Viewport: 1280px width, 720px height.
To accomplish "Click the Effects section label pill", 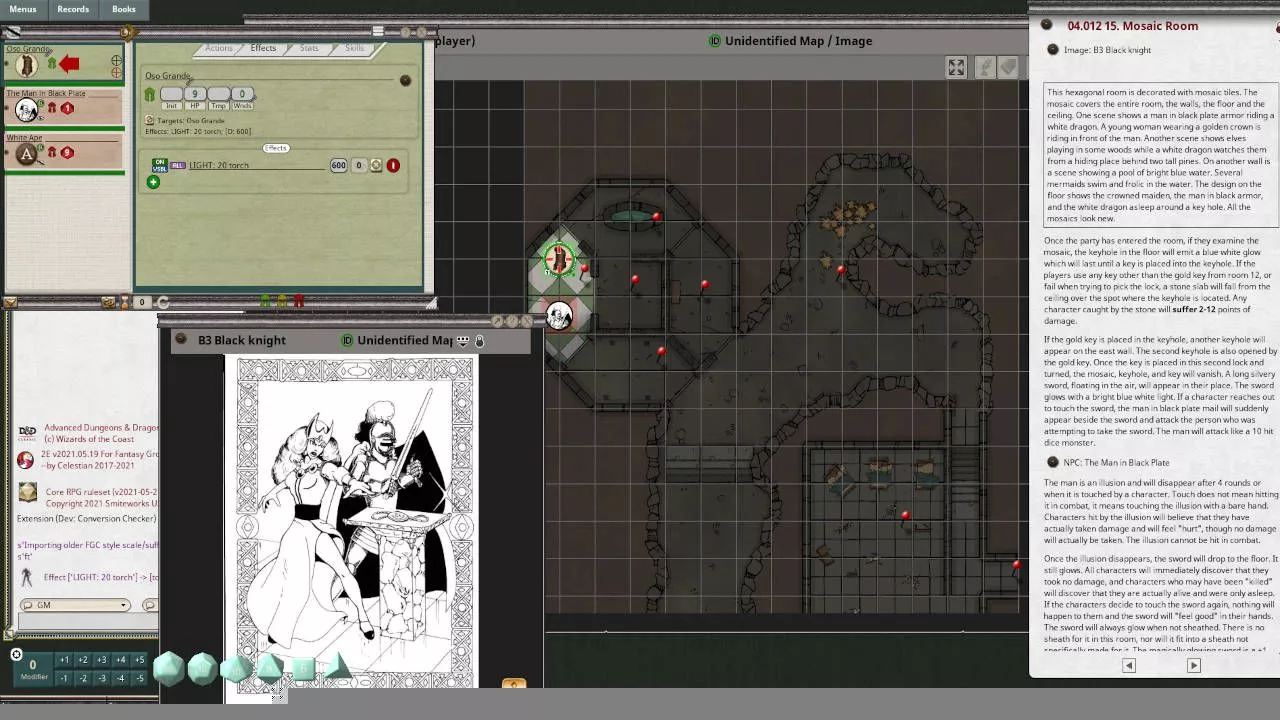I will [276, 148].
